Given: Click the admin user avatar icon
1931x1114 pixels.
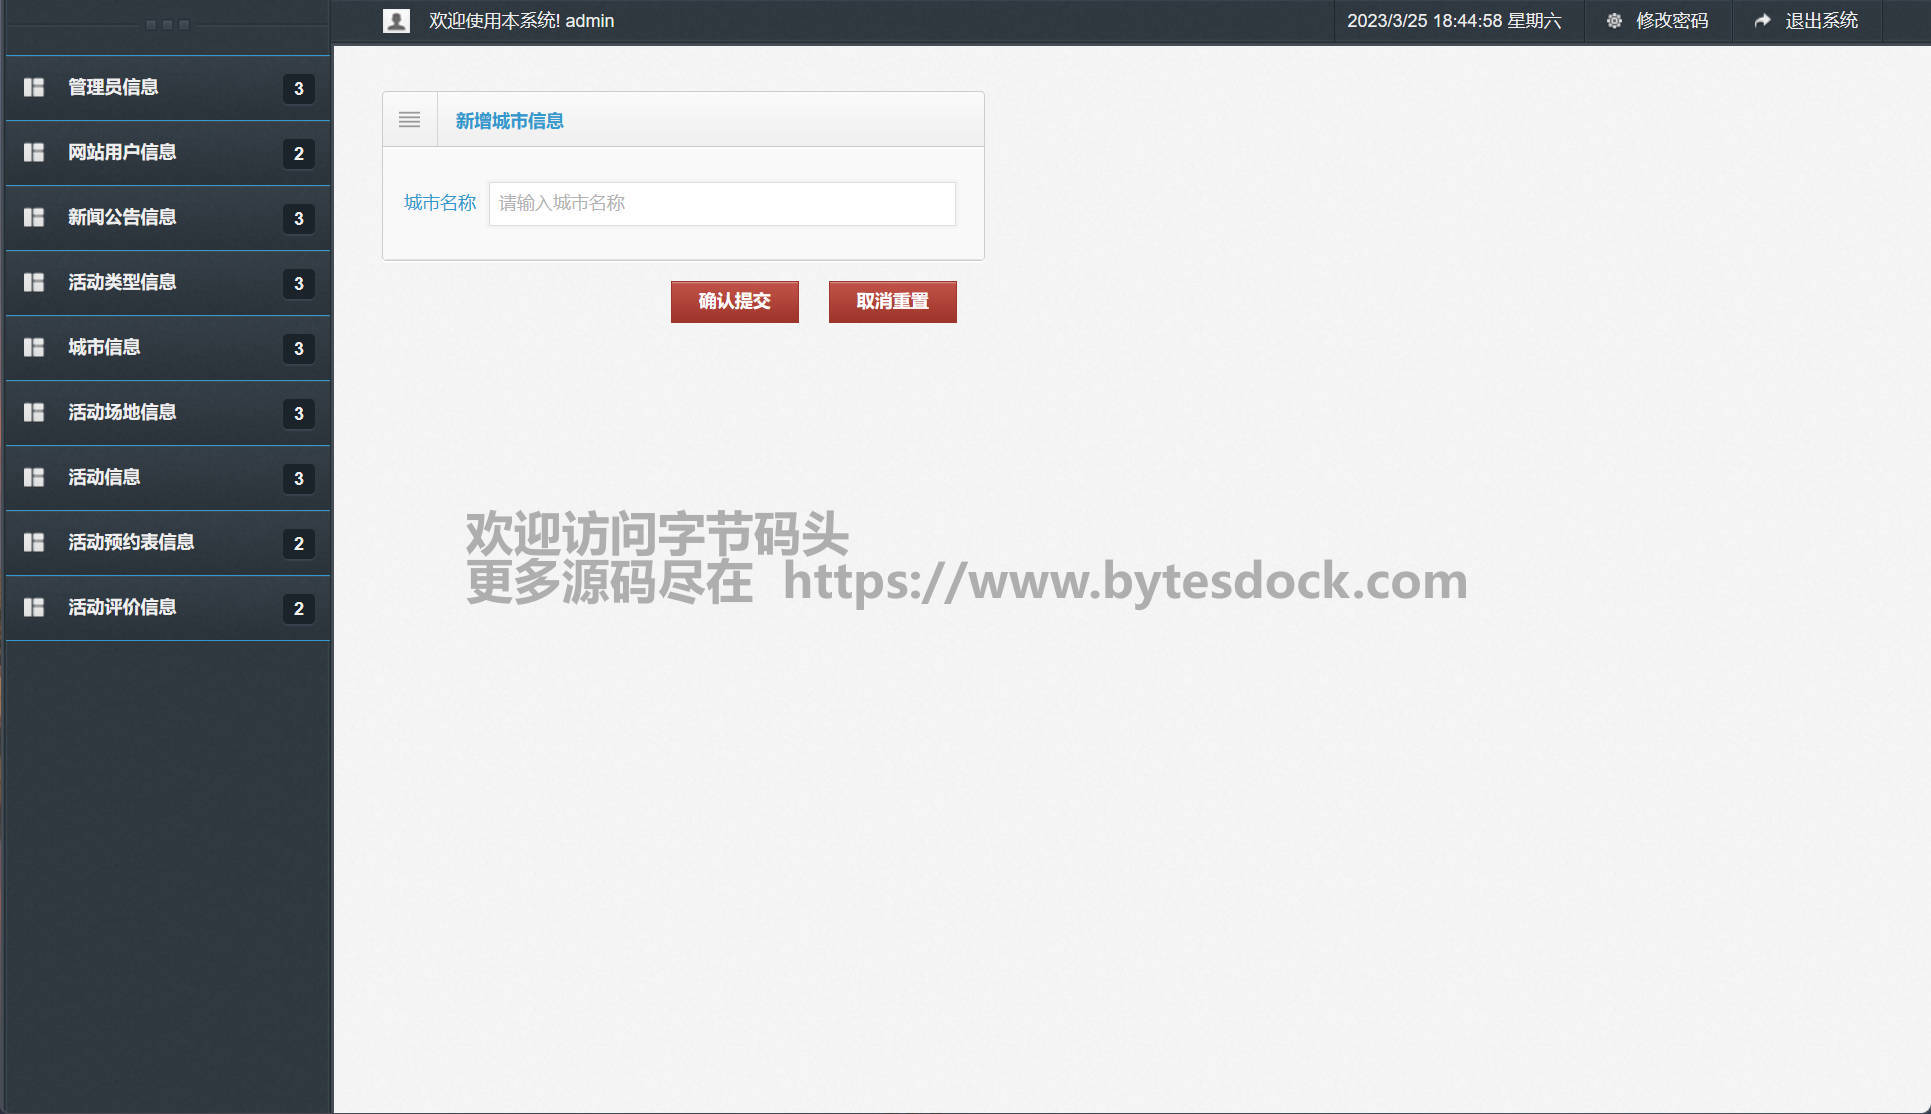Looking at the screenshot, I should click(396, 21).
